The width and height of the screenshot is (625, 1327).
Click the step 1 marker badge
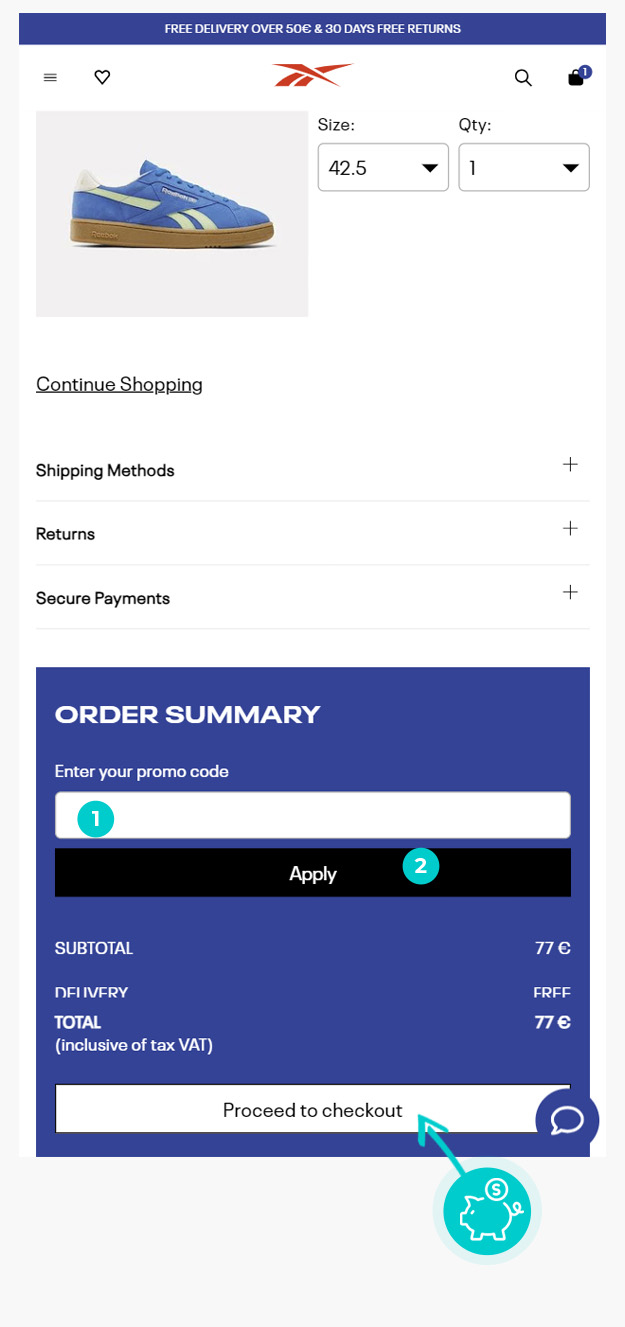(x=96, y=819)
